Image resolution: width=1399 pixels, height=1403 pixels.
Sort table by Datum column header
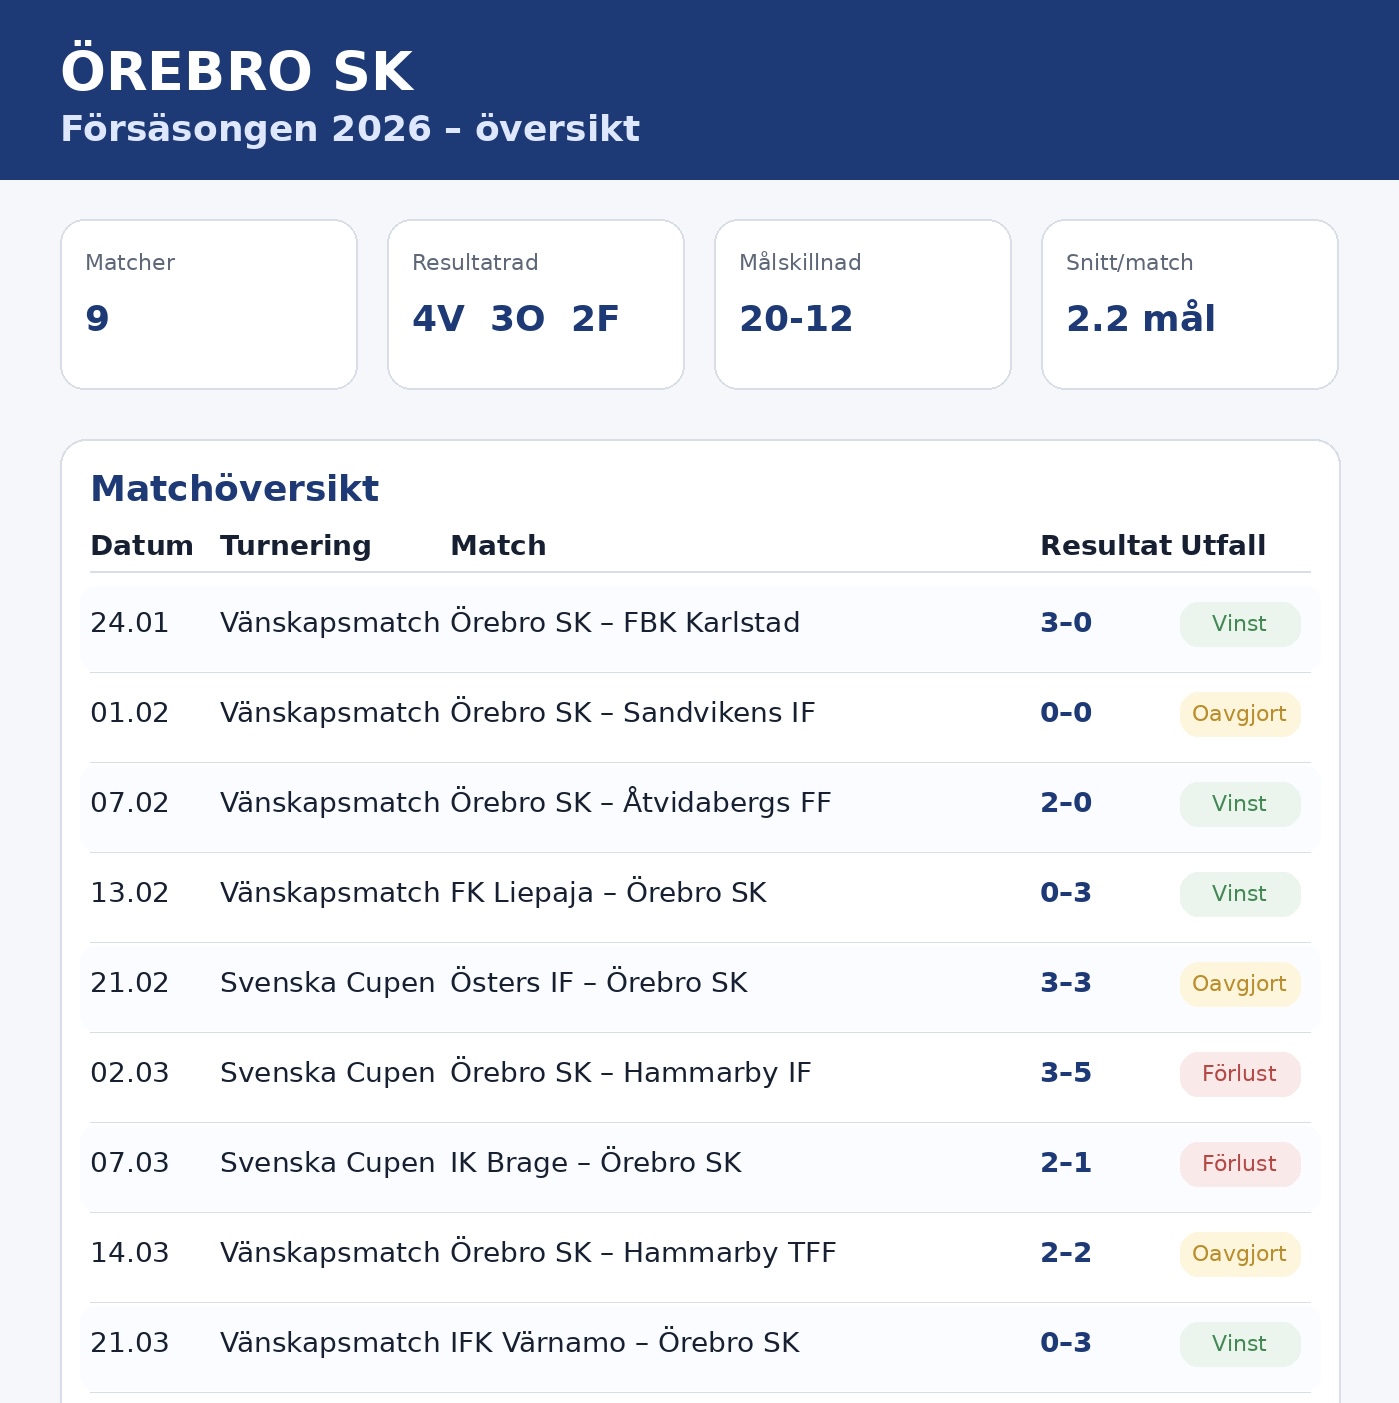[142, 546]
